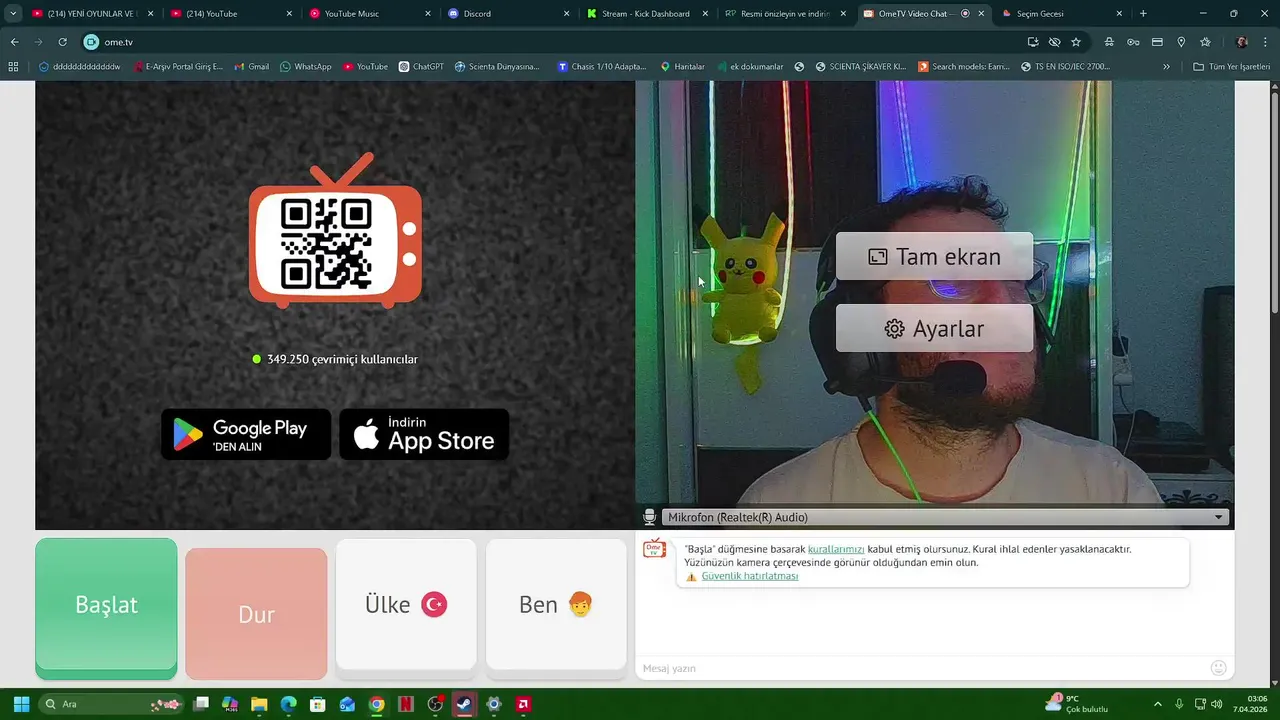This screenshot has height=720, width=1280.
Task: Open the WhatsApp bookmark
Action: (306, 67)
